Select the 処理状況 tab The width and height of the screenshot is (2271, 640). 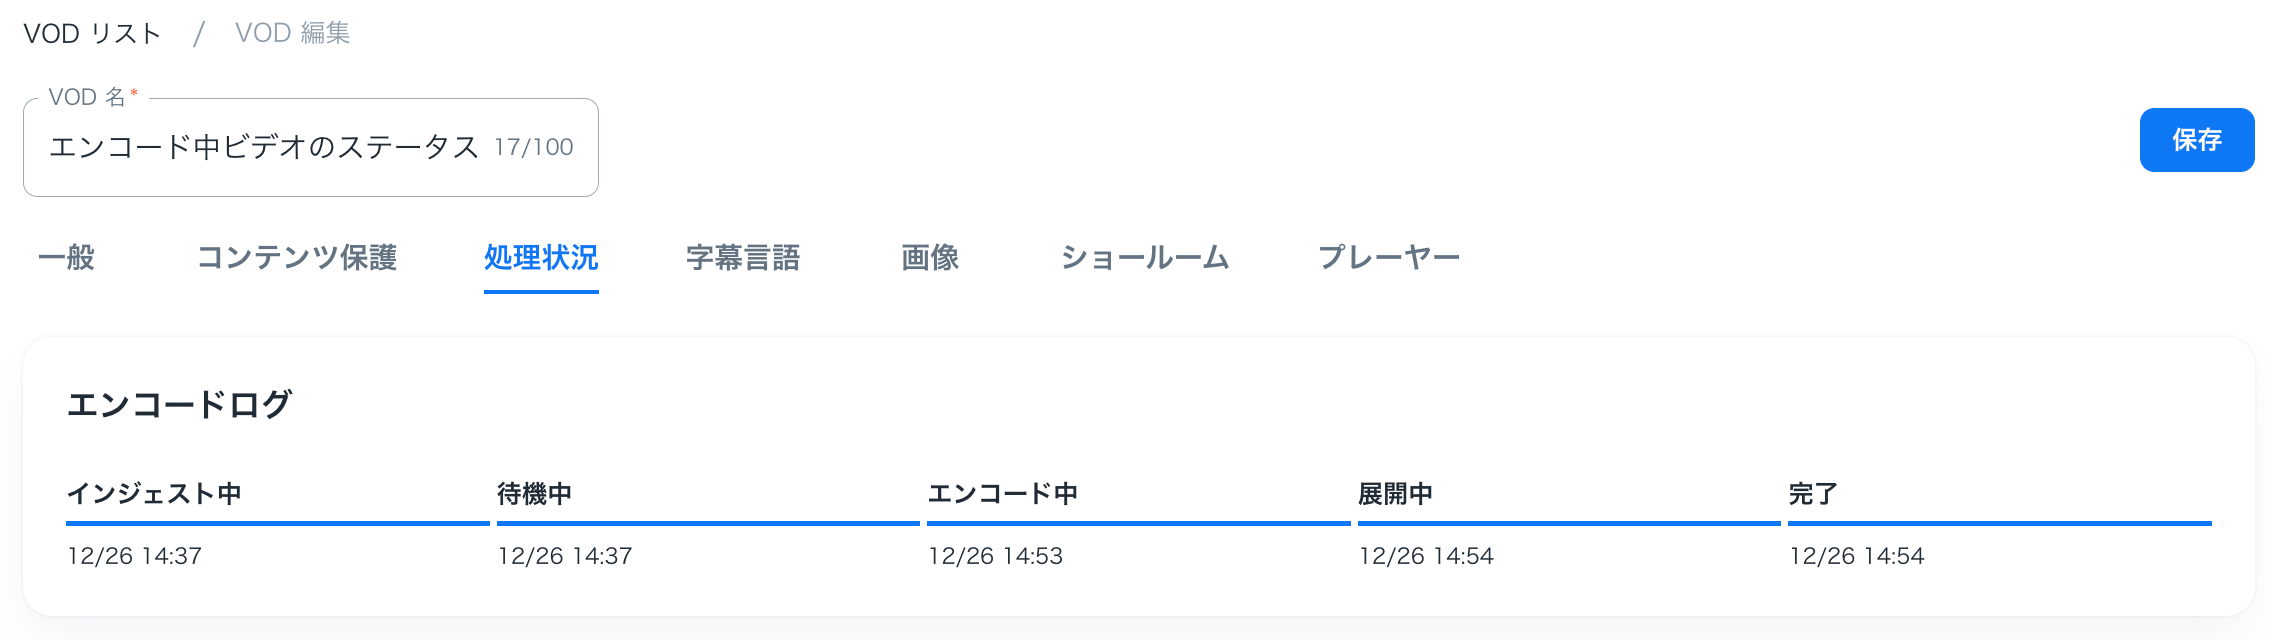pyautogui.click(x=541, y=258)
